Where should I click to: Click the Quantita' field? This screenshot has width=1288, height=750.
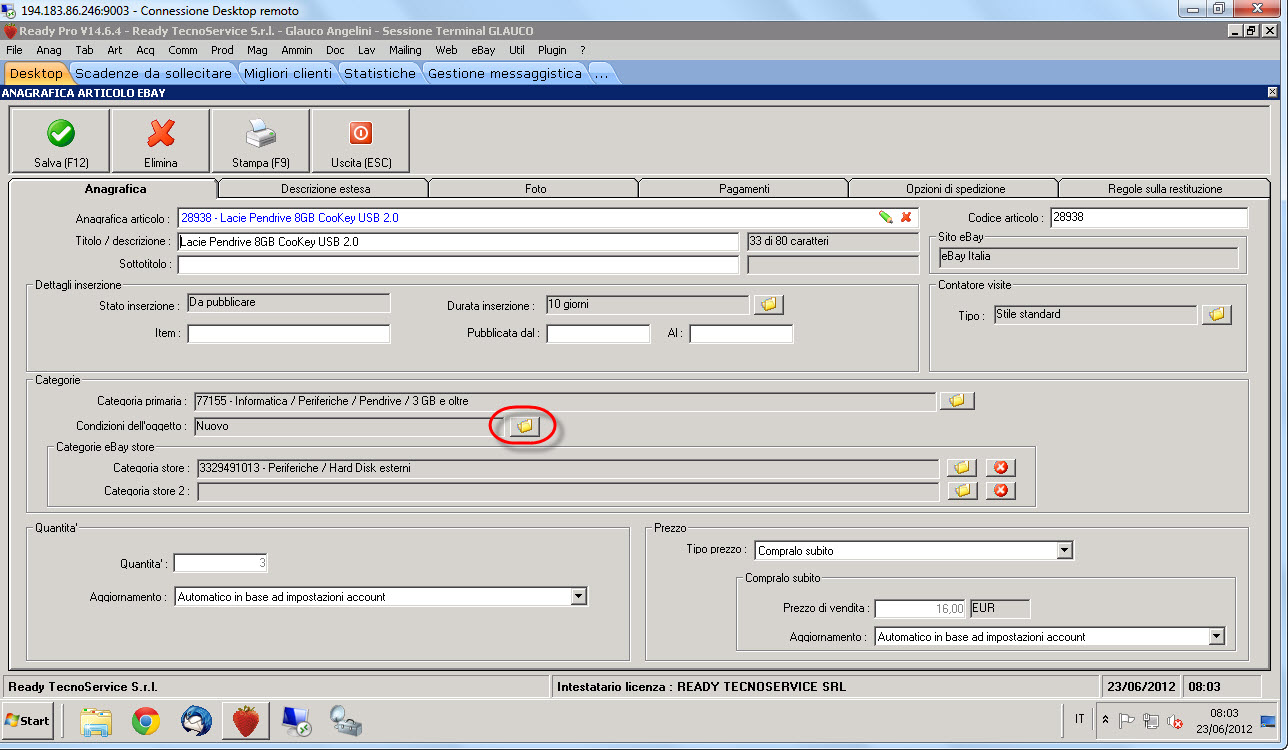point(221,563)
